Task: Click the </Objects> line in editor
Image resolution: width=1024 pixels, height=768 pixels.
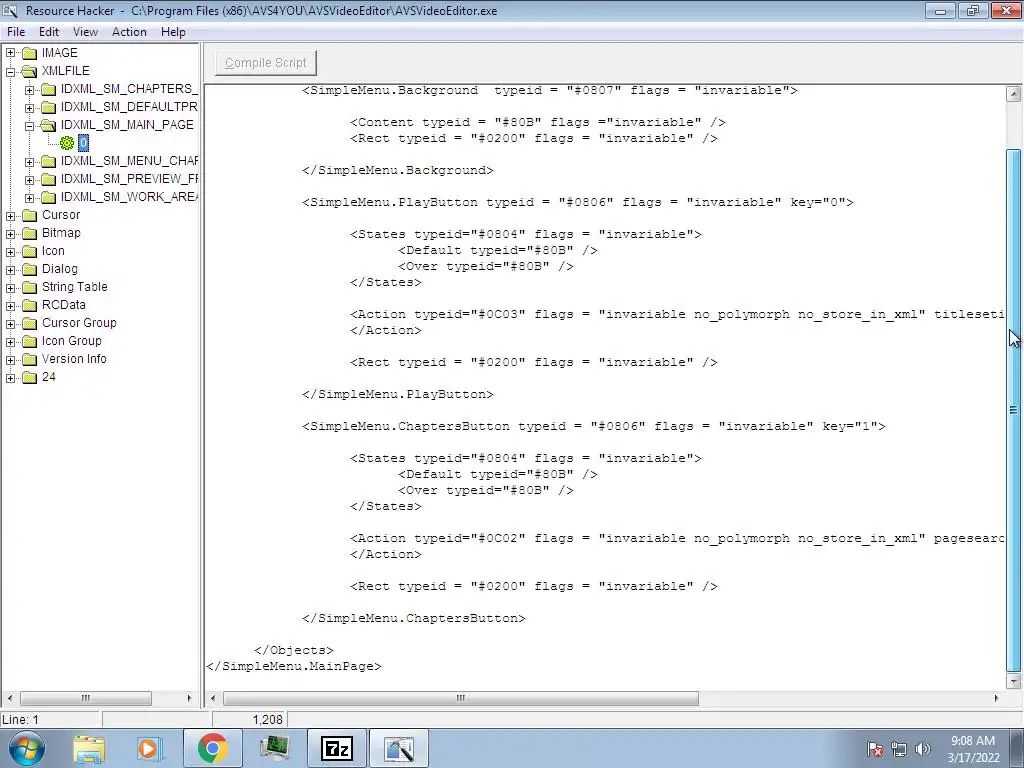Action: point(294,650)
